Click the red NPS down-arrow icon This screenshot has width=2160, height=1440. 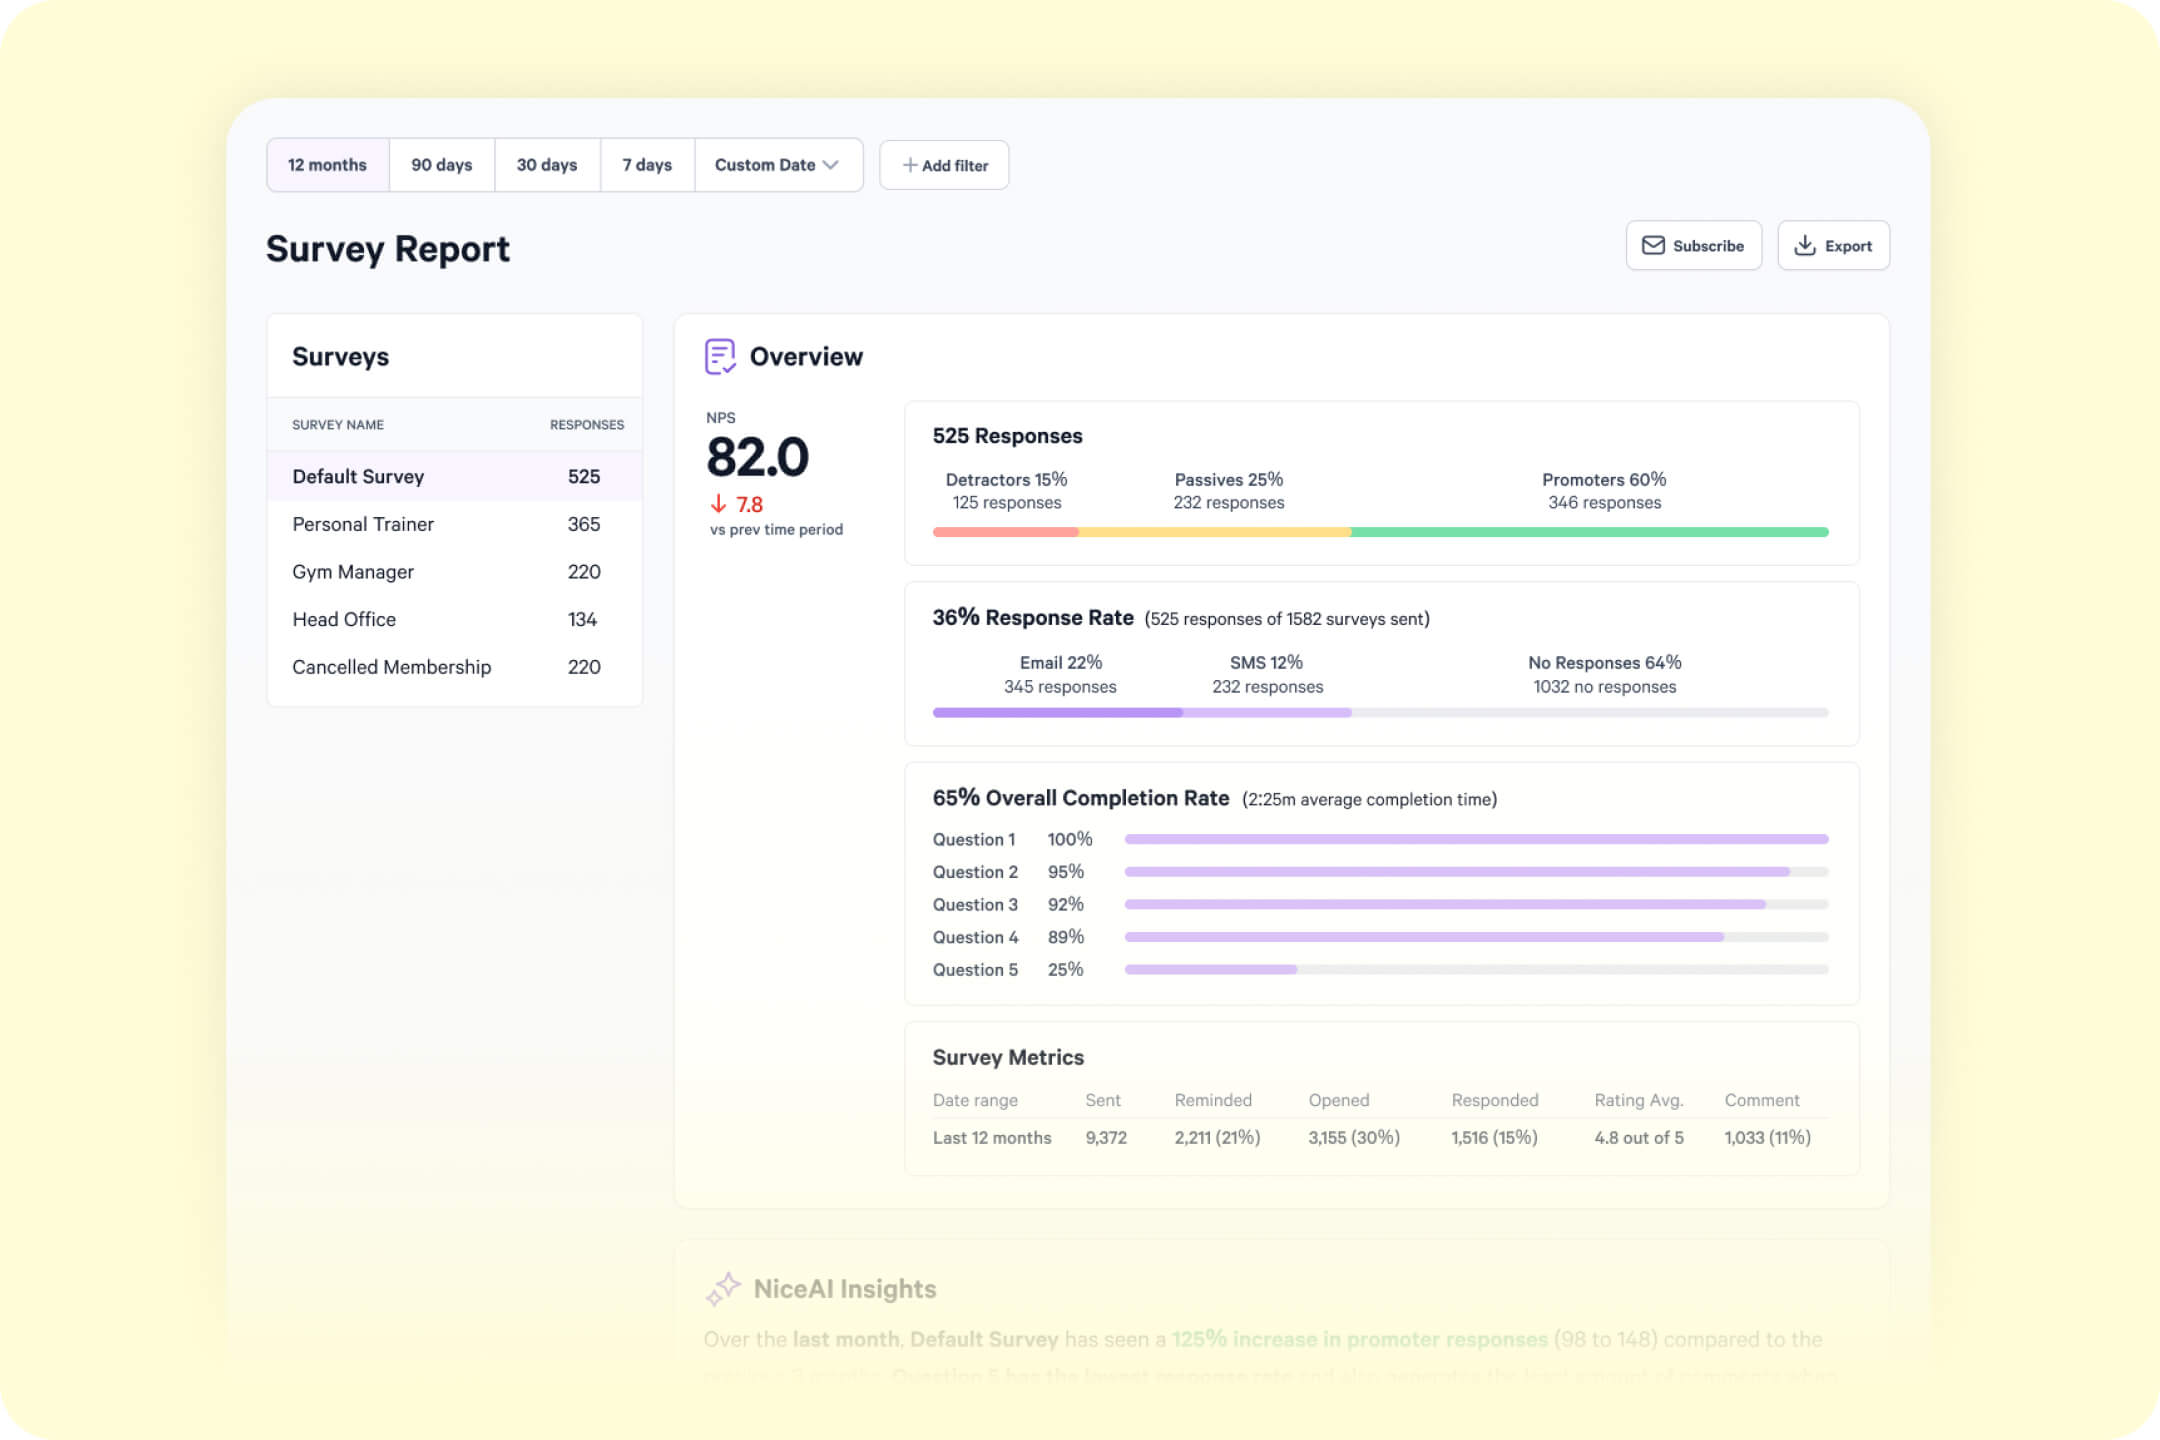[718, 504]
